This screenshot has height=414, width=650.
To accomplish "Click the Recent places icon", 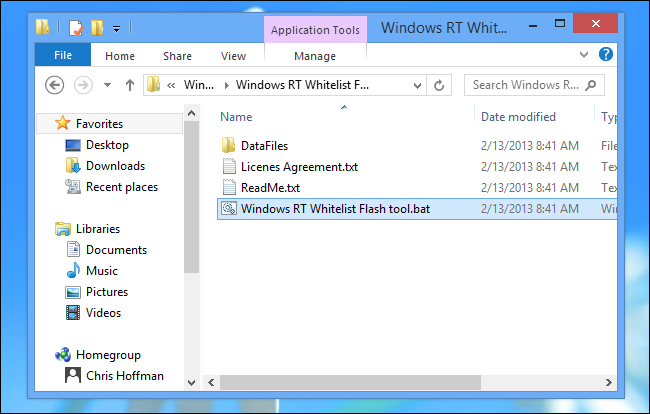I will tap(73, 186).
